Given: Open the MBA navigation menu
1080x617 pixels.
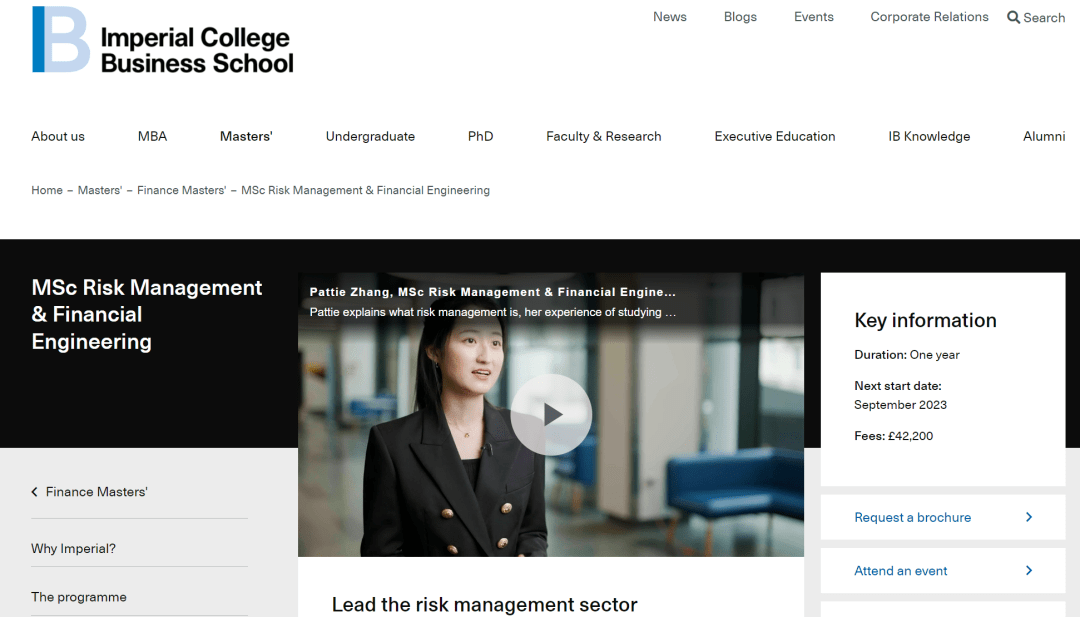Looking at the screenshot, I should (x=152, y=136).
